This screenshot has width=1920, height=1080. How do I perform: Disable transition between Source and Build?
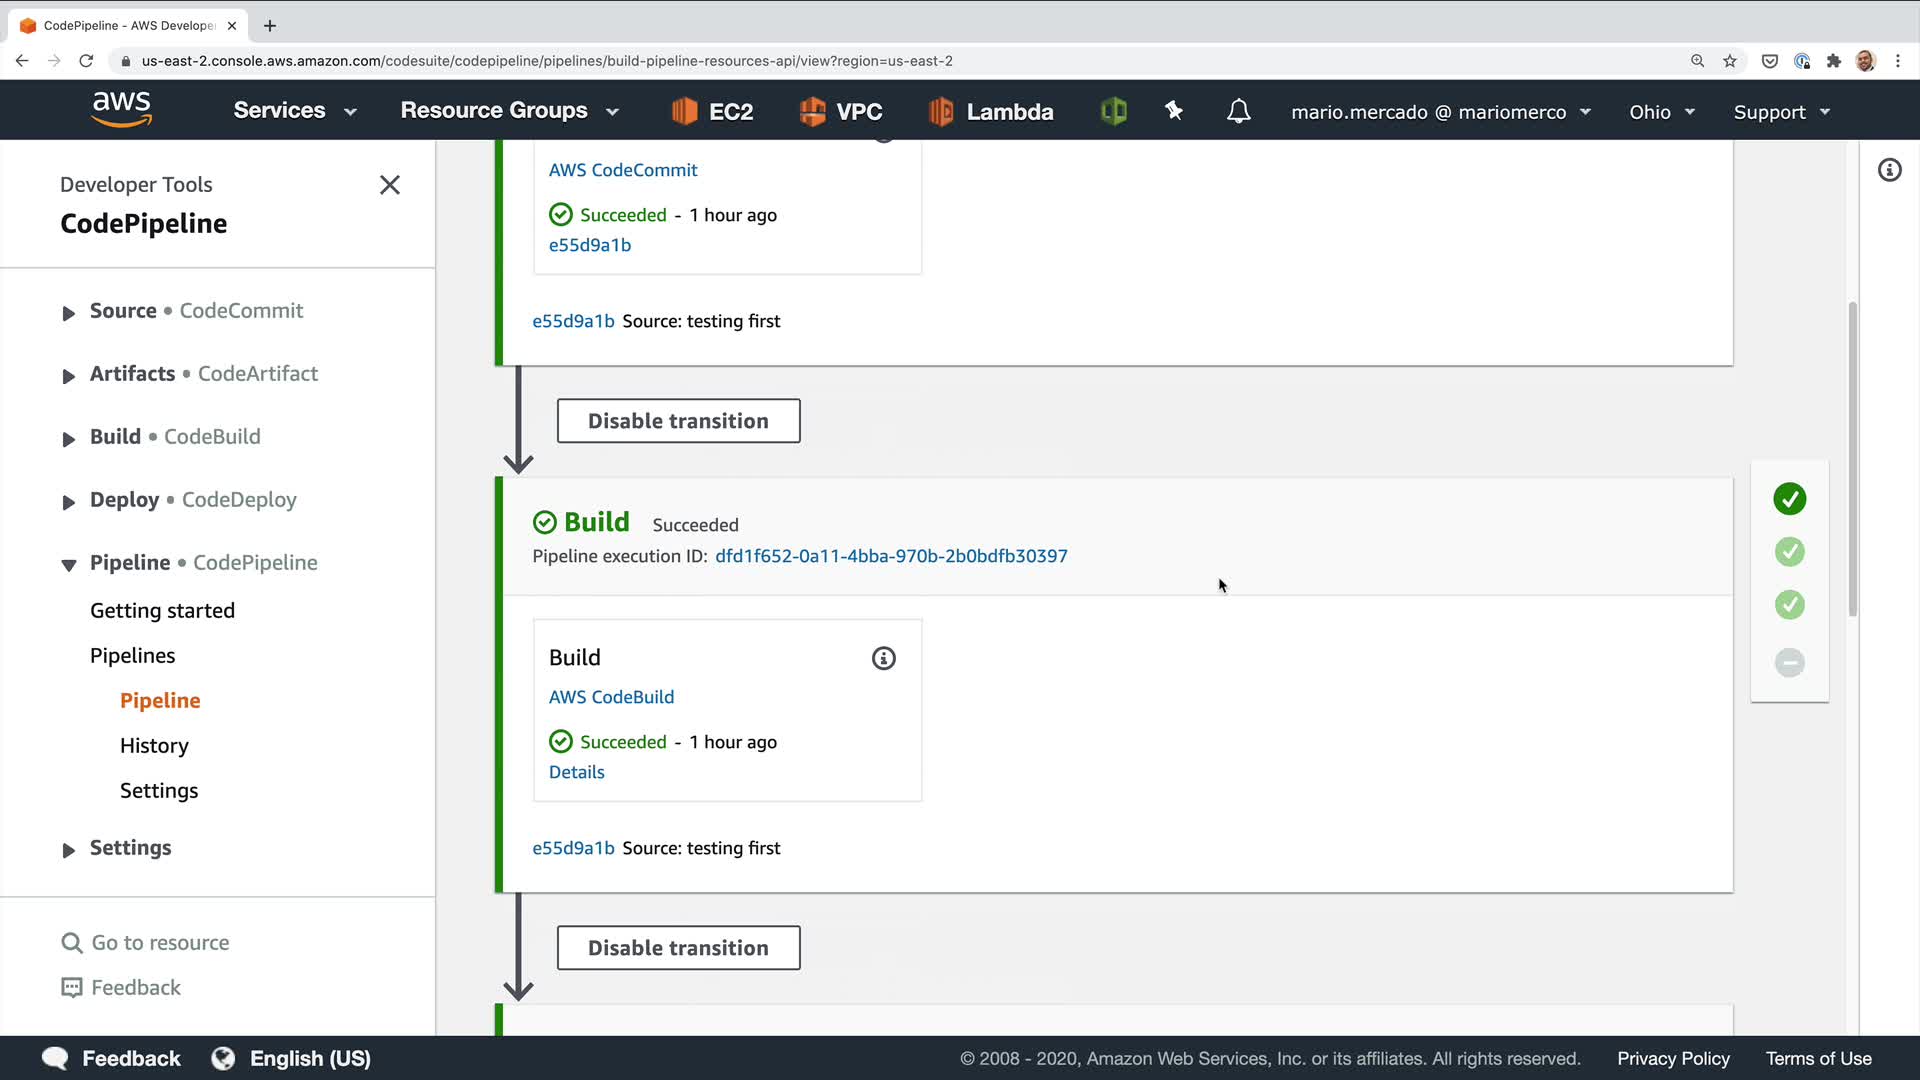click(x=678, y=421)
